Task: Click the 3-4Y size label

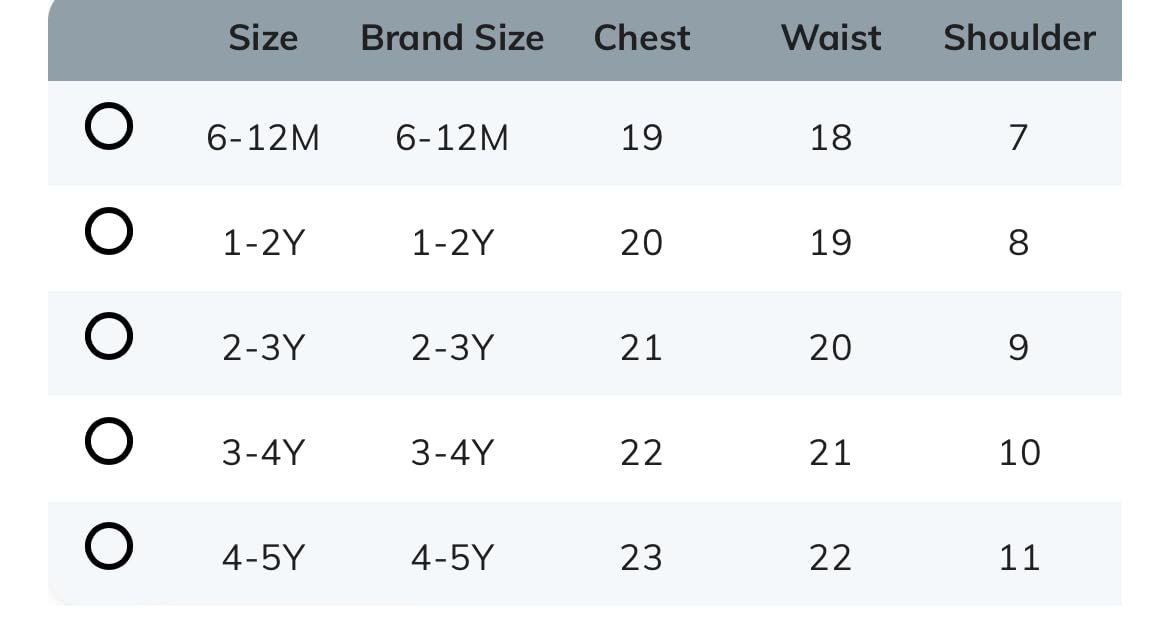Action: pos(263,453)
